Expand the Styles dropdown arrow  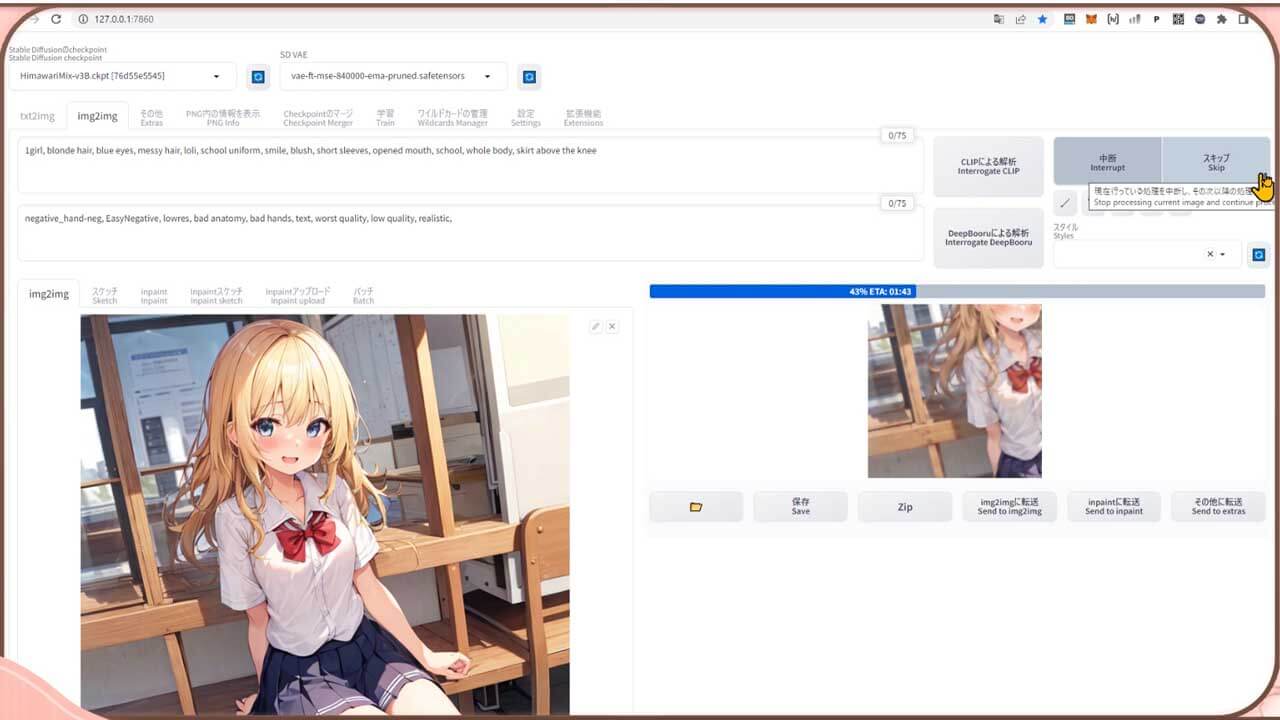tap(1221, 253)
